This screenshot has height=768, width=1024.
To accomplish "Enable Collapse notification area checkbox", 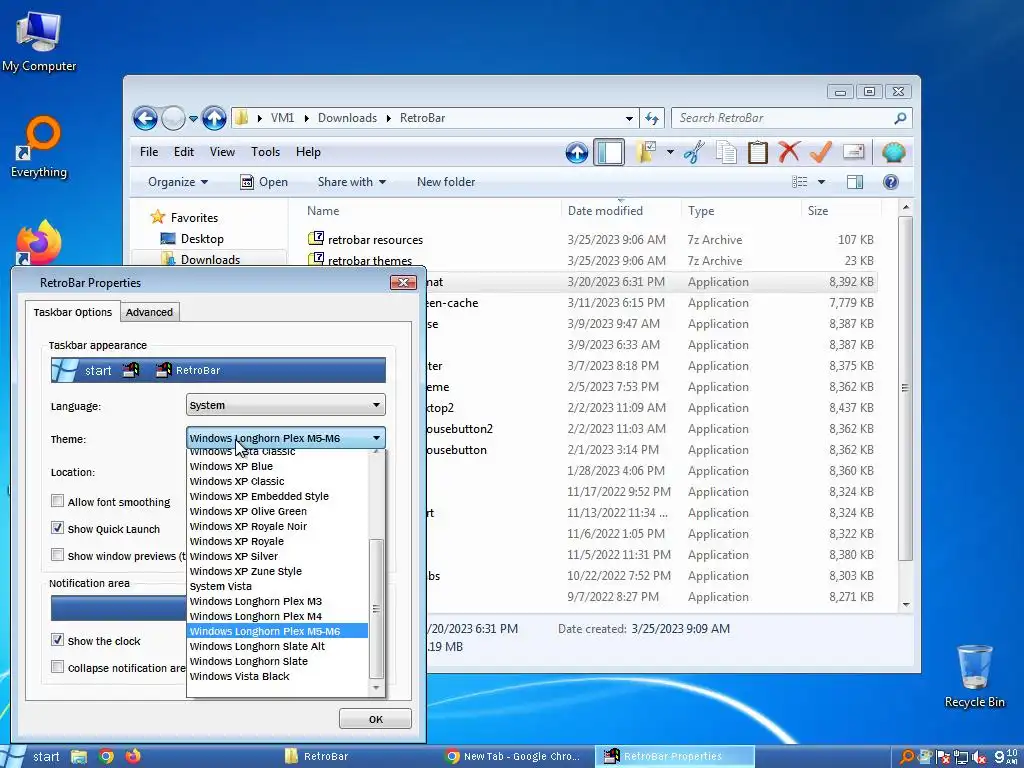I will 57,667.
